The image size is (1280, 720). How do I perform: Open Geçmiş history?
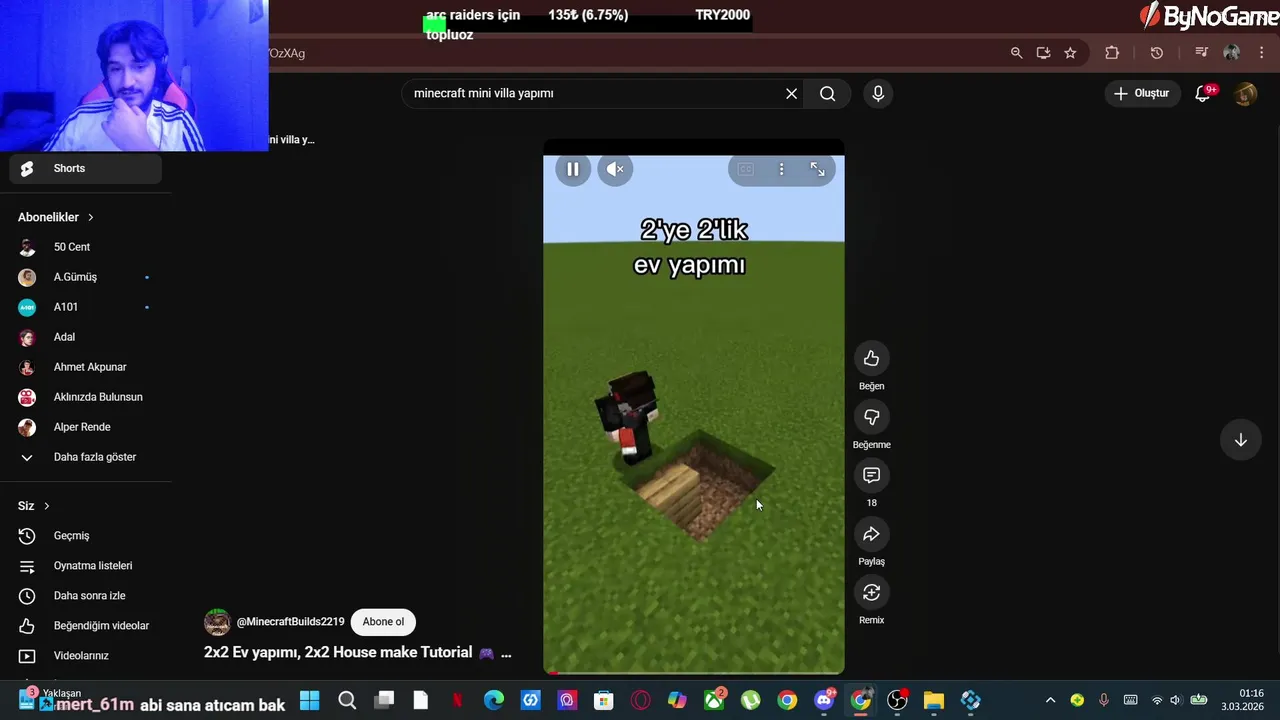click(x=86, y=536)
